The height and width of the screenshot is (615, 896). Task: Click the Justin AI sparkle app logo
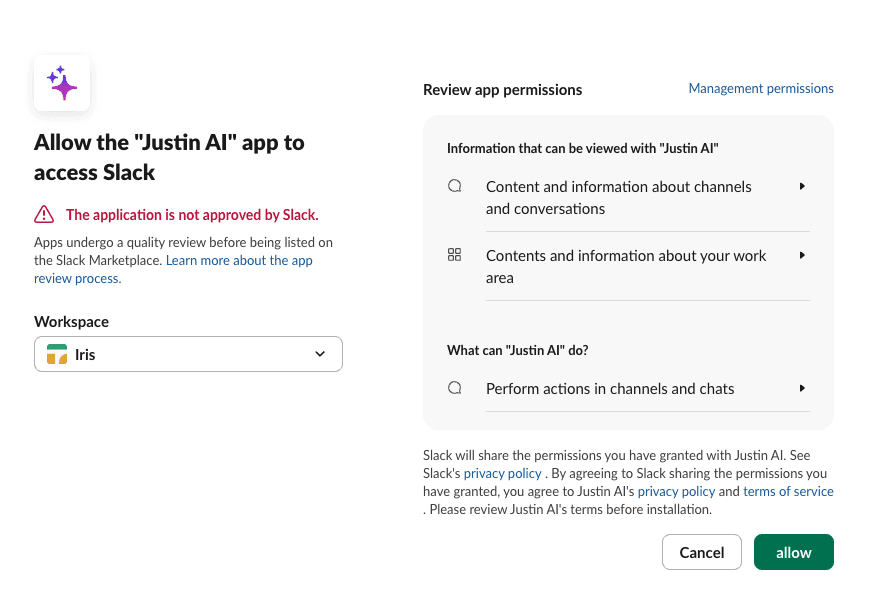click(62, 83)
